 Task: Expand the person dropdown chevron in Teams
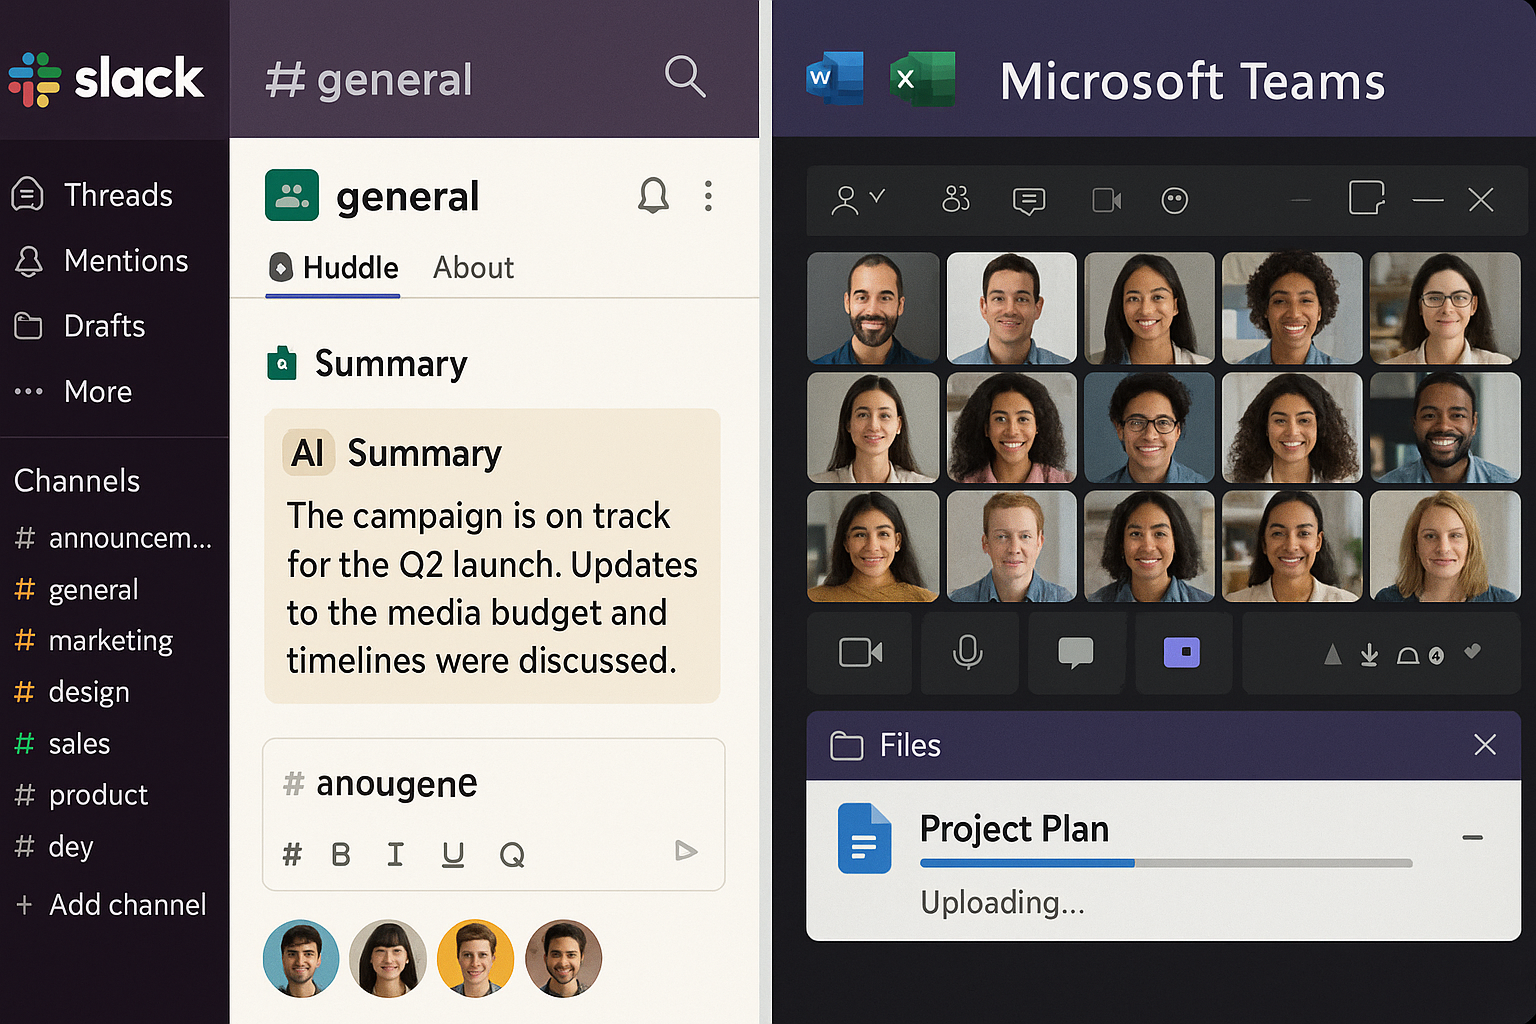877,196
